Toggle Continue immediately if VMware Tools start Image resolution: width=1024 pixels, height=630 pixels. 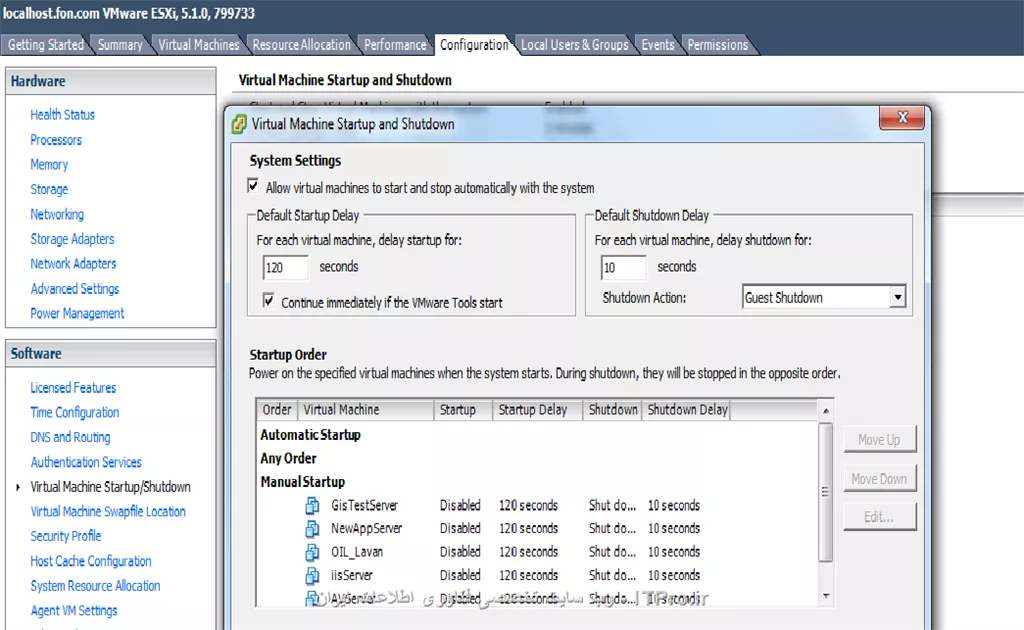pyautogui.click(x=268, y=300)
